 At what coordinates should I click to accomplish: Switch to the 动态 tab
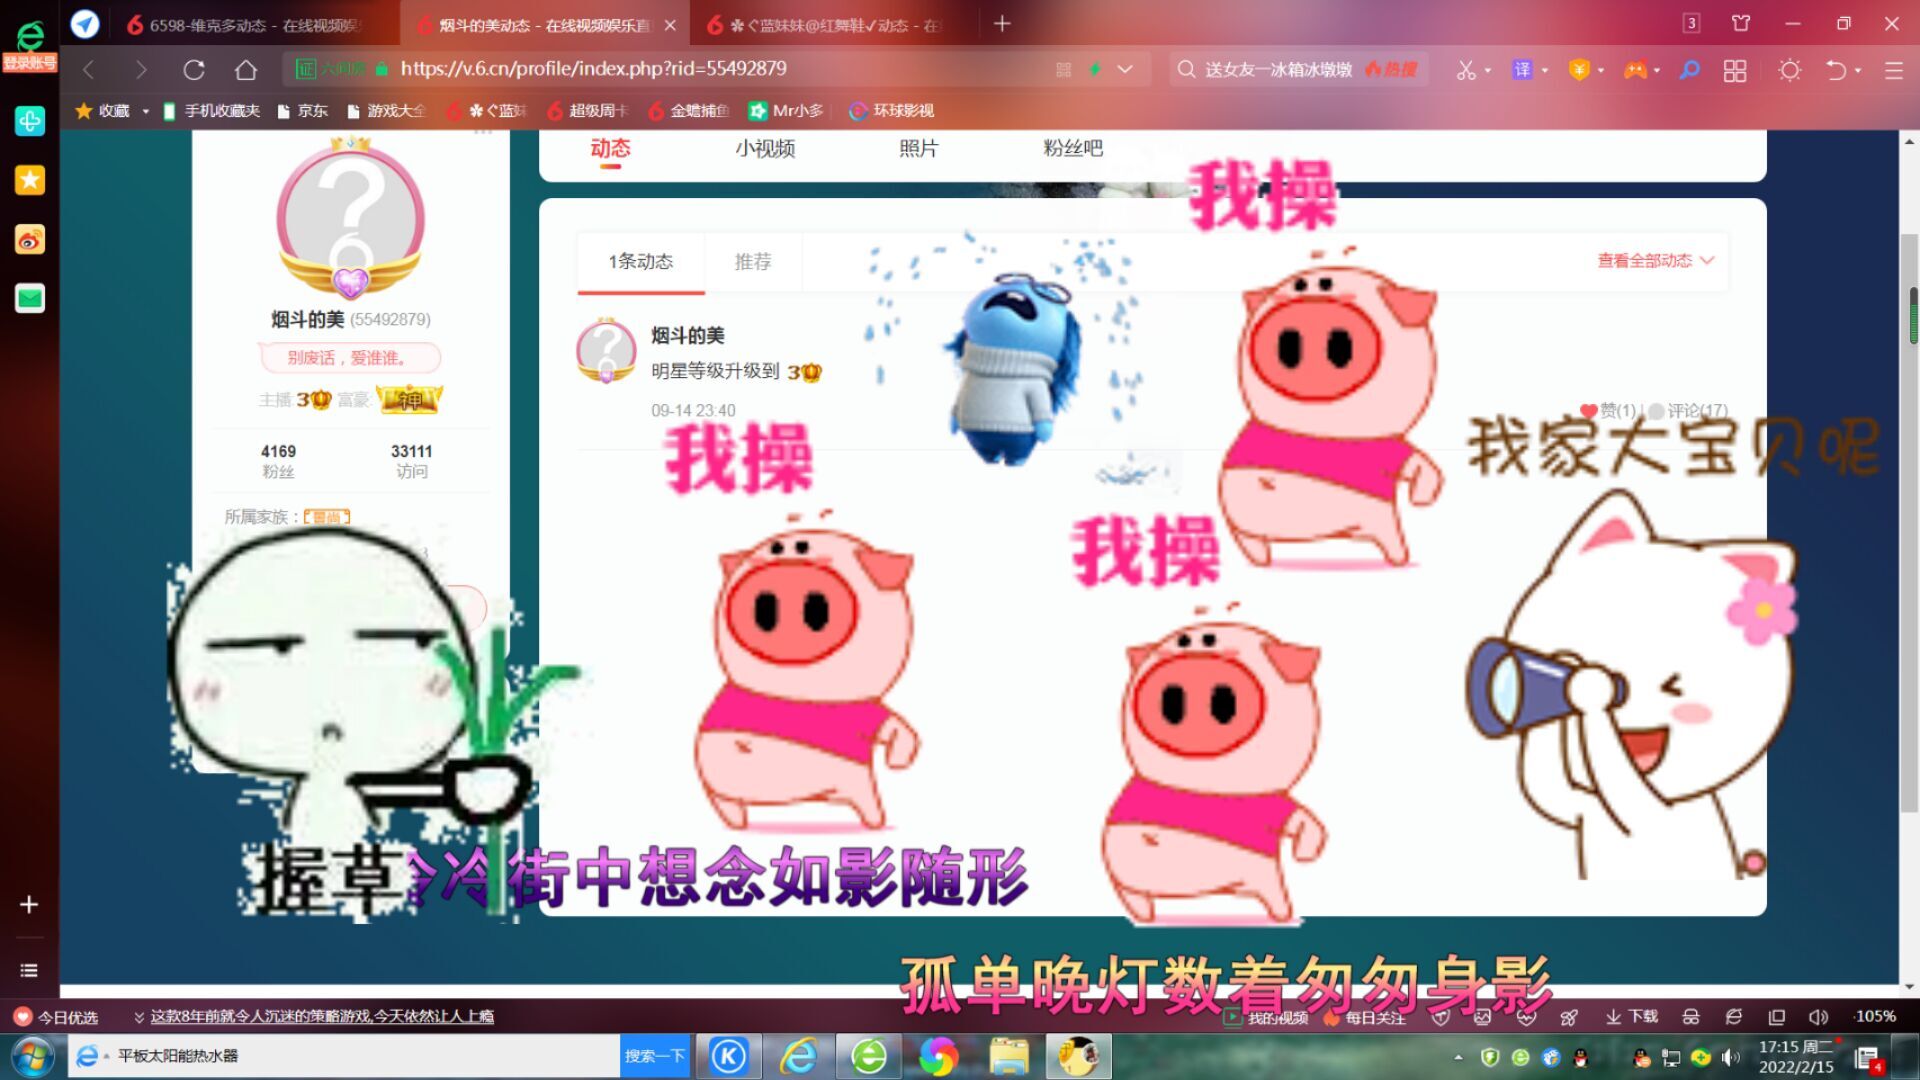(610, 149)
